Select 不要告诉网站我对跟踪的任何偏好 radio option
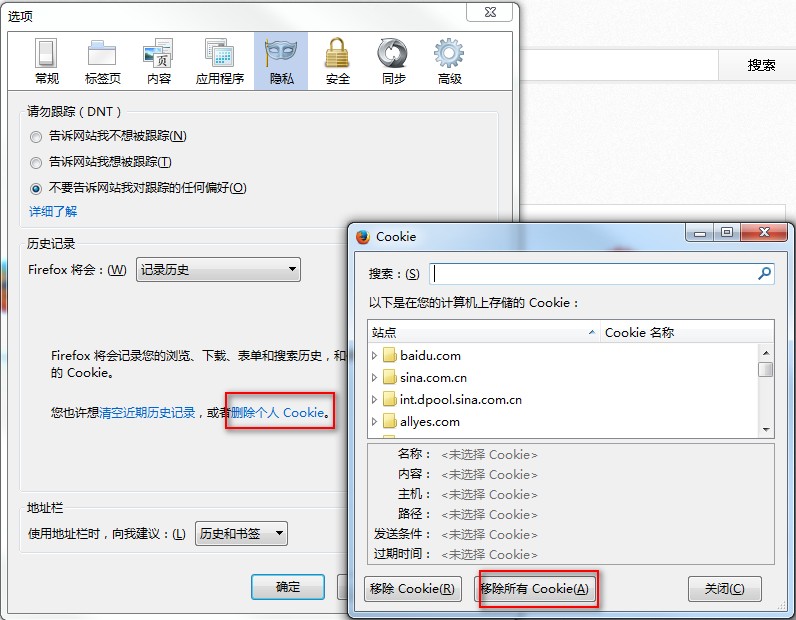Viewport: 796px width, 620px height. coord(36,189)
